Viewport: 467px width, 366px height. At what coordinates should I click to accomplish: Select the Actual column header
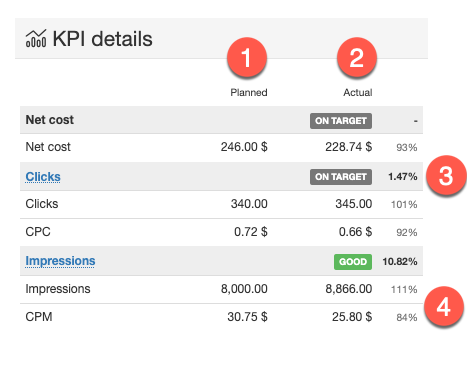(358, 92)
